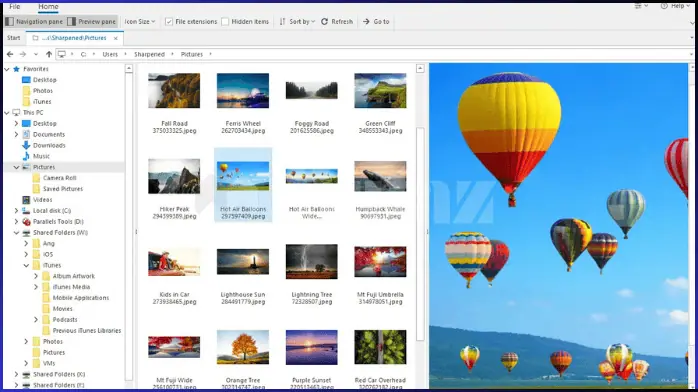The height and width of the screenshot is (392, 698).
Task: Open the Sort by dropdown
Action: pyautogui.click(x=297, y=21)
